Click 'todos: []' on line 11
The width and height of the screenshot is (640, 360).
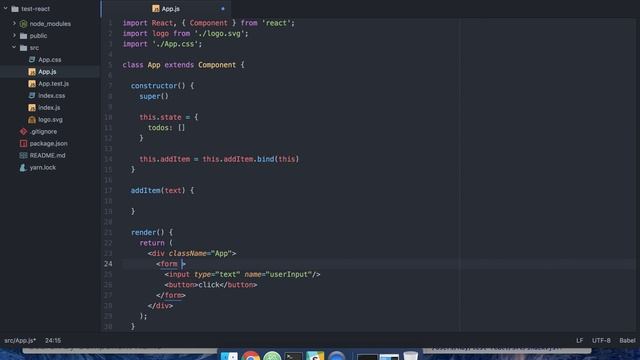[167, 127]
